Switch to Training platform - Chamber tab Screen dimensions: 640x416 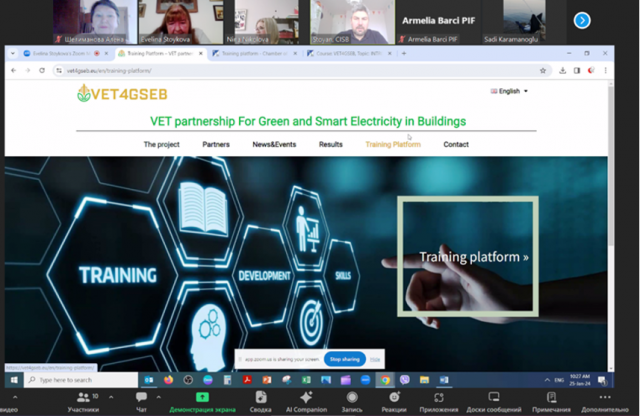coord(253,53)
